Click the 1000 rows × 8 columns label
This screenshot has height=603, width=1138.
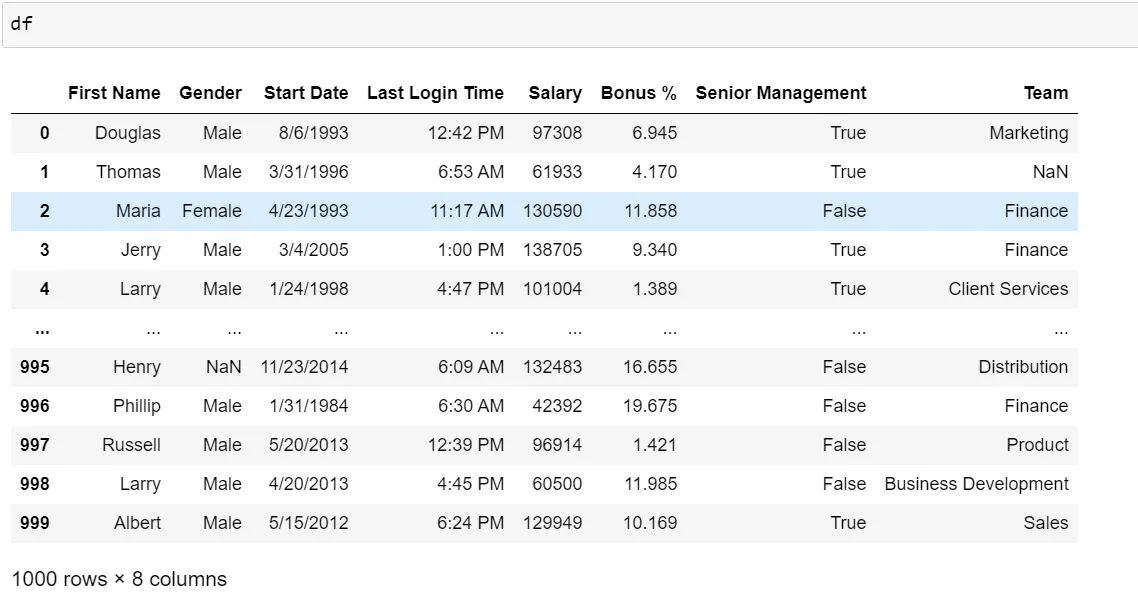pos(117,578)
